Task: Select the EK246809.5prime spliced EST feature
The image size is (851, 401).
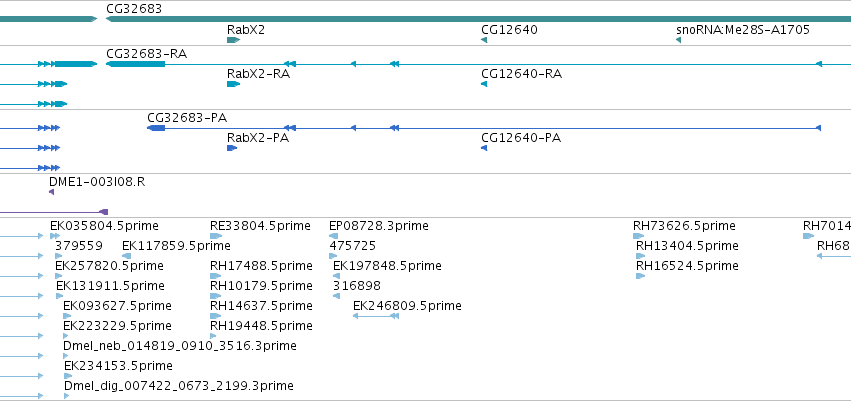Action: click(376, 315)
